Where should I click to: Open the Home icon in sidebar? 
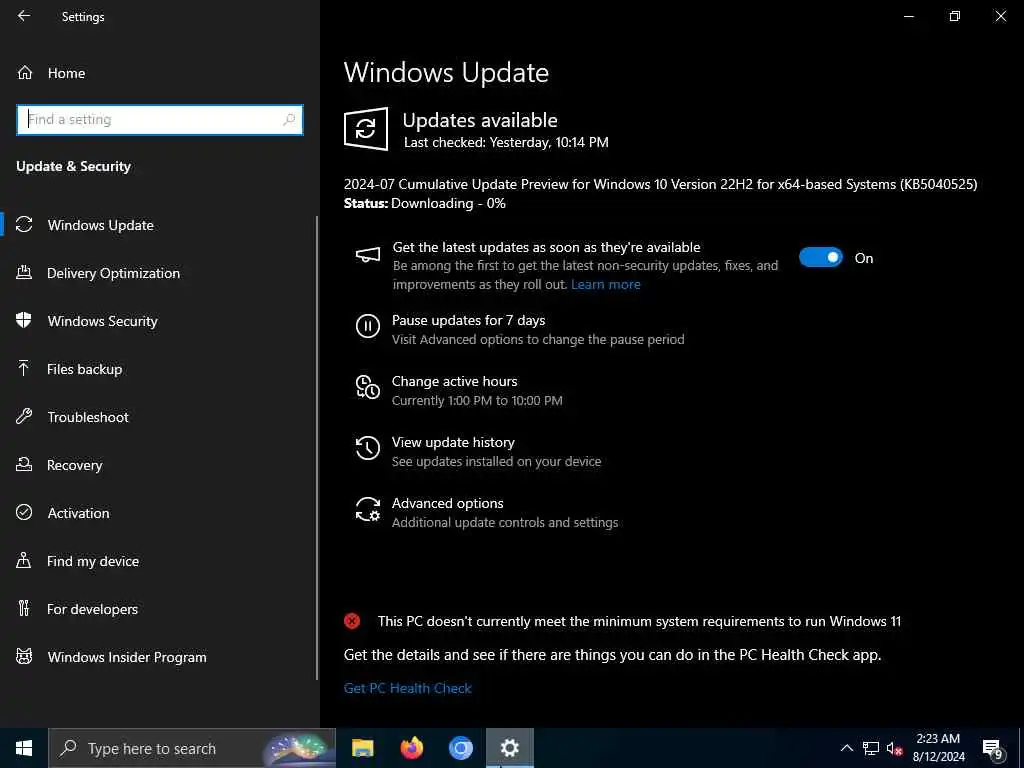[x=25, y=72]
